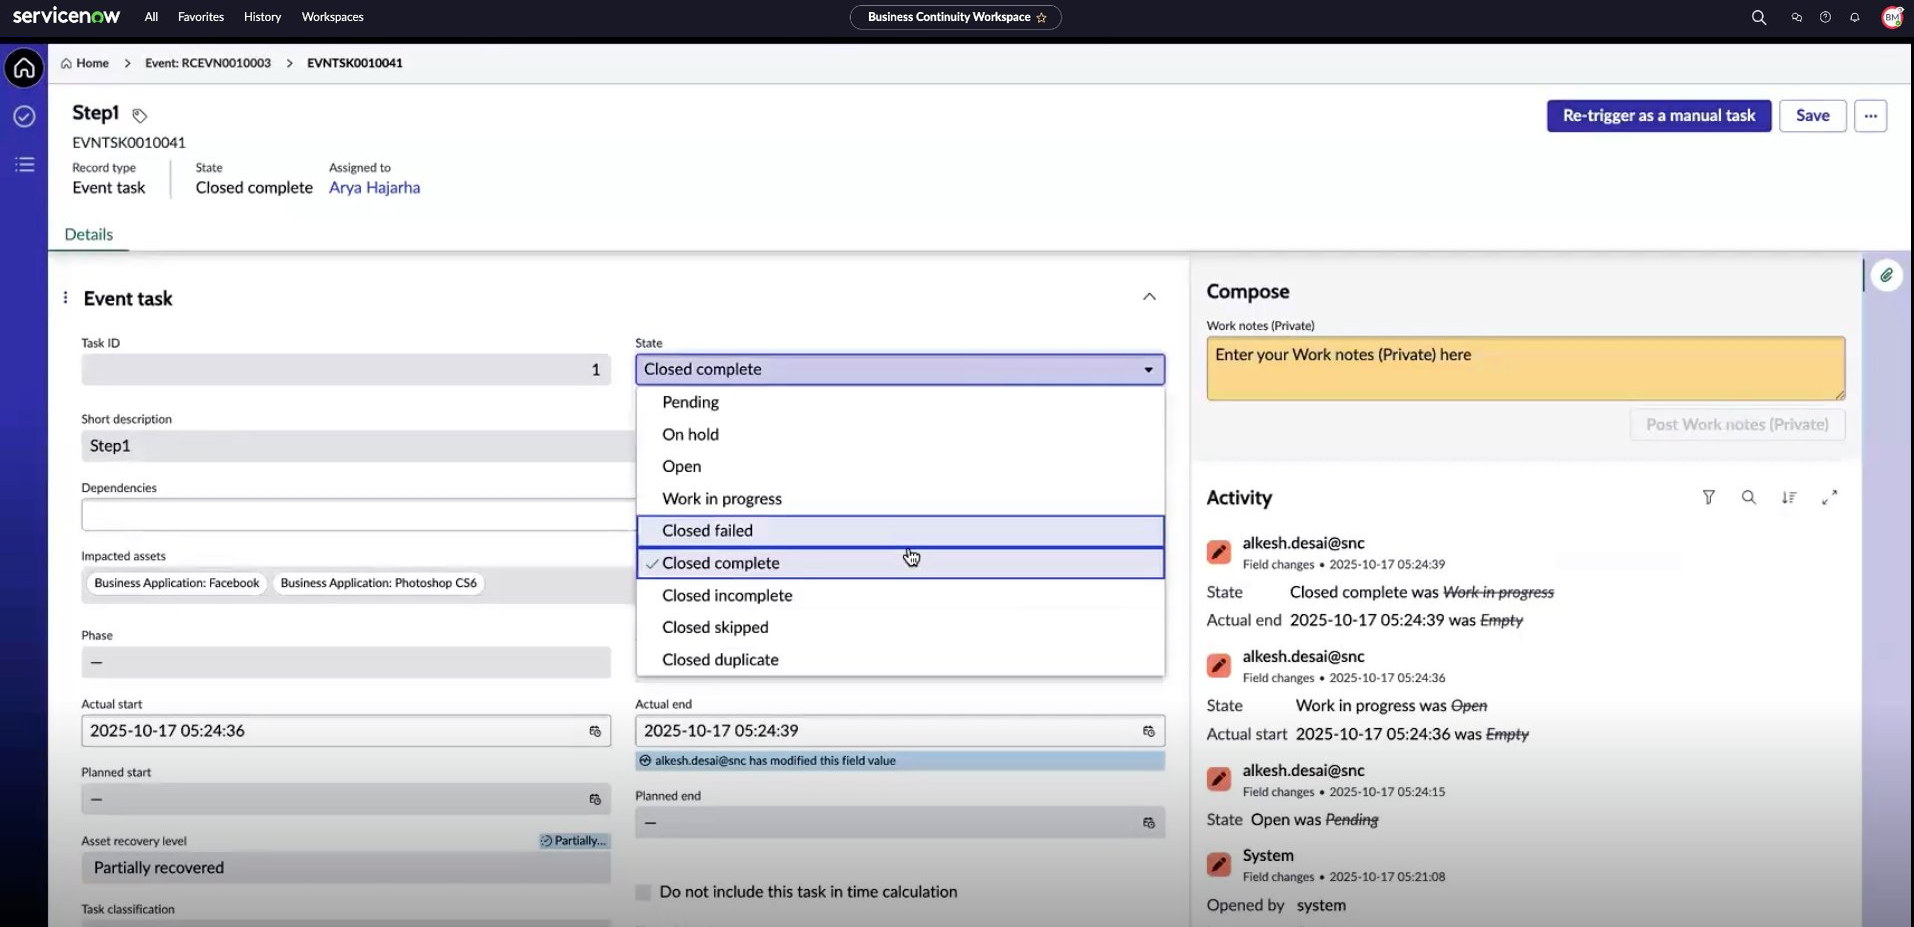
Task: Select Work in progress state option
Action: pos(900,498)
